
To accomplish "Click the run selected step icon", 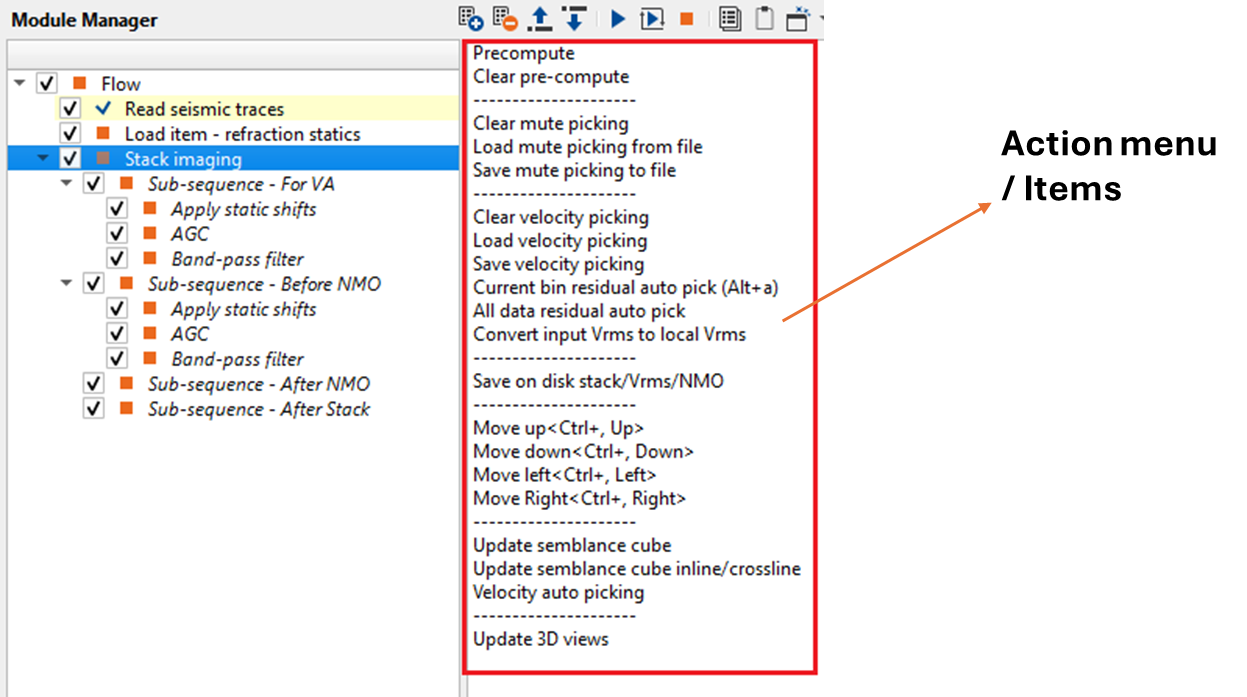I will click(x=652, y=19).
